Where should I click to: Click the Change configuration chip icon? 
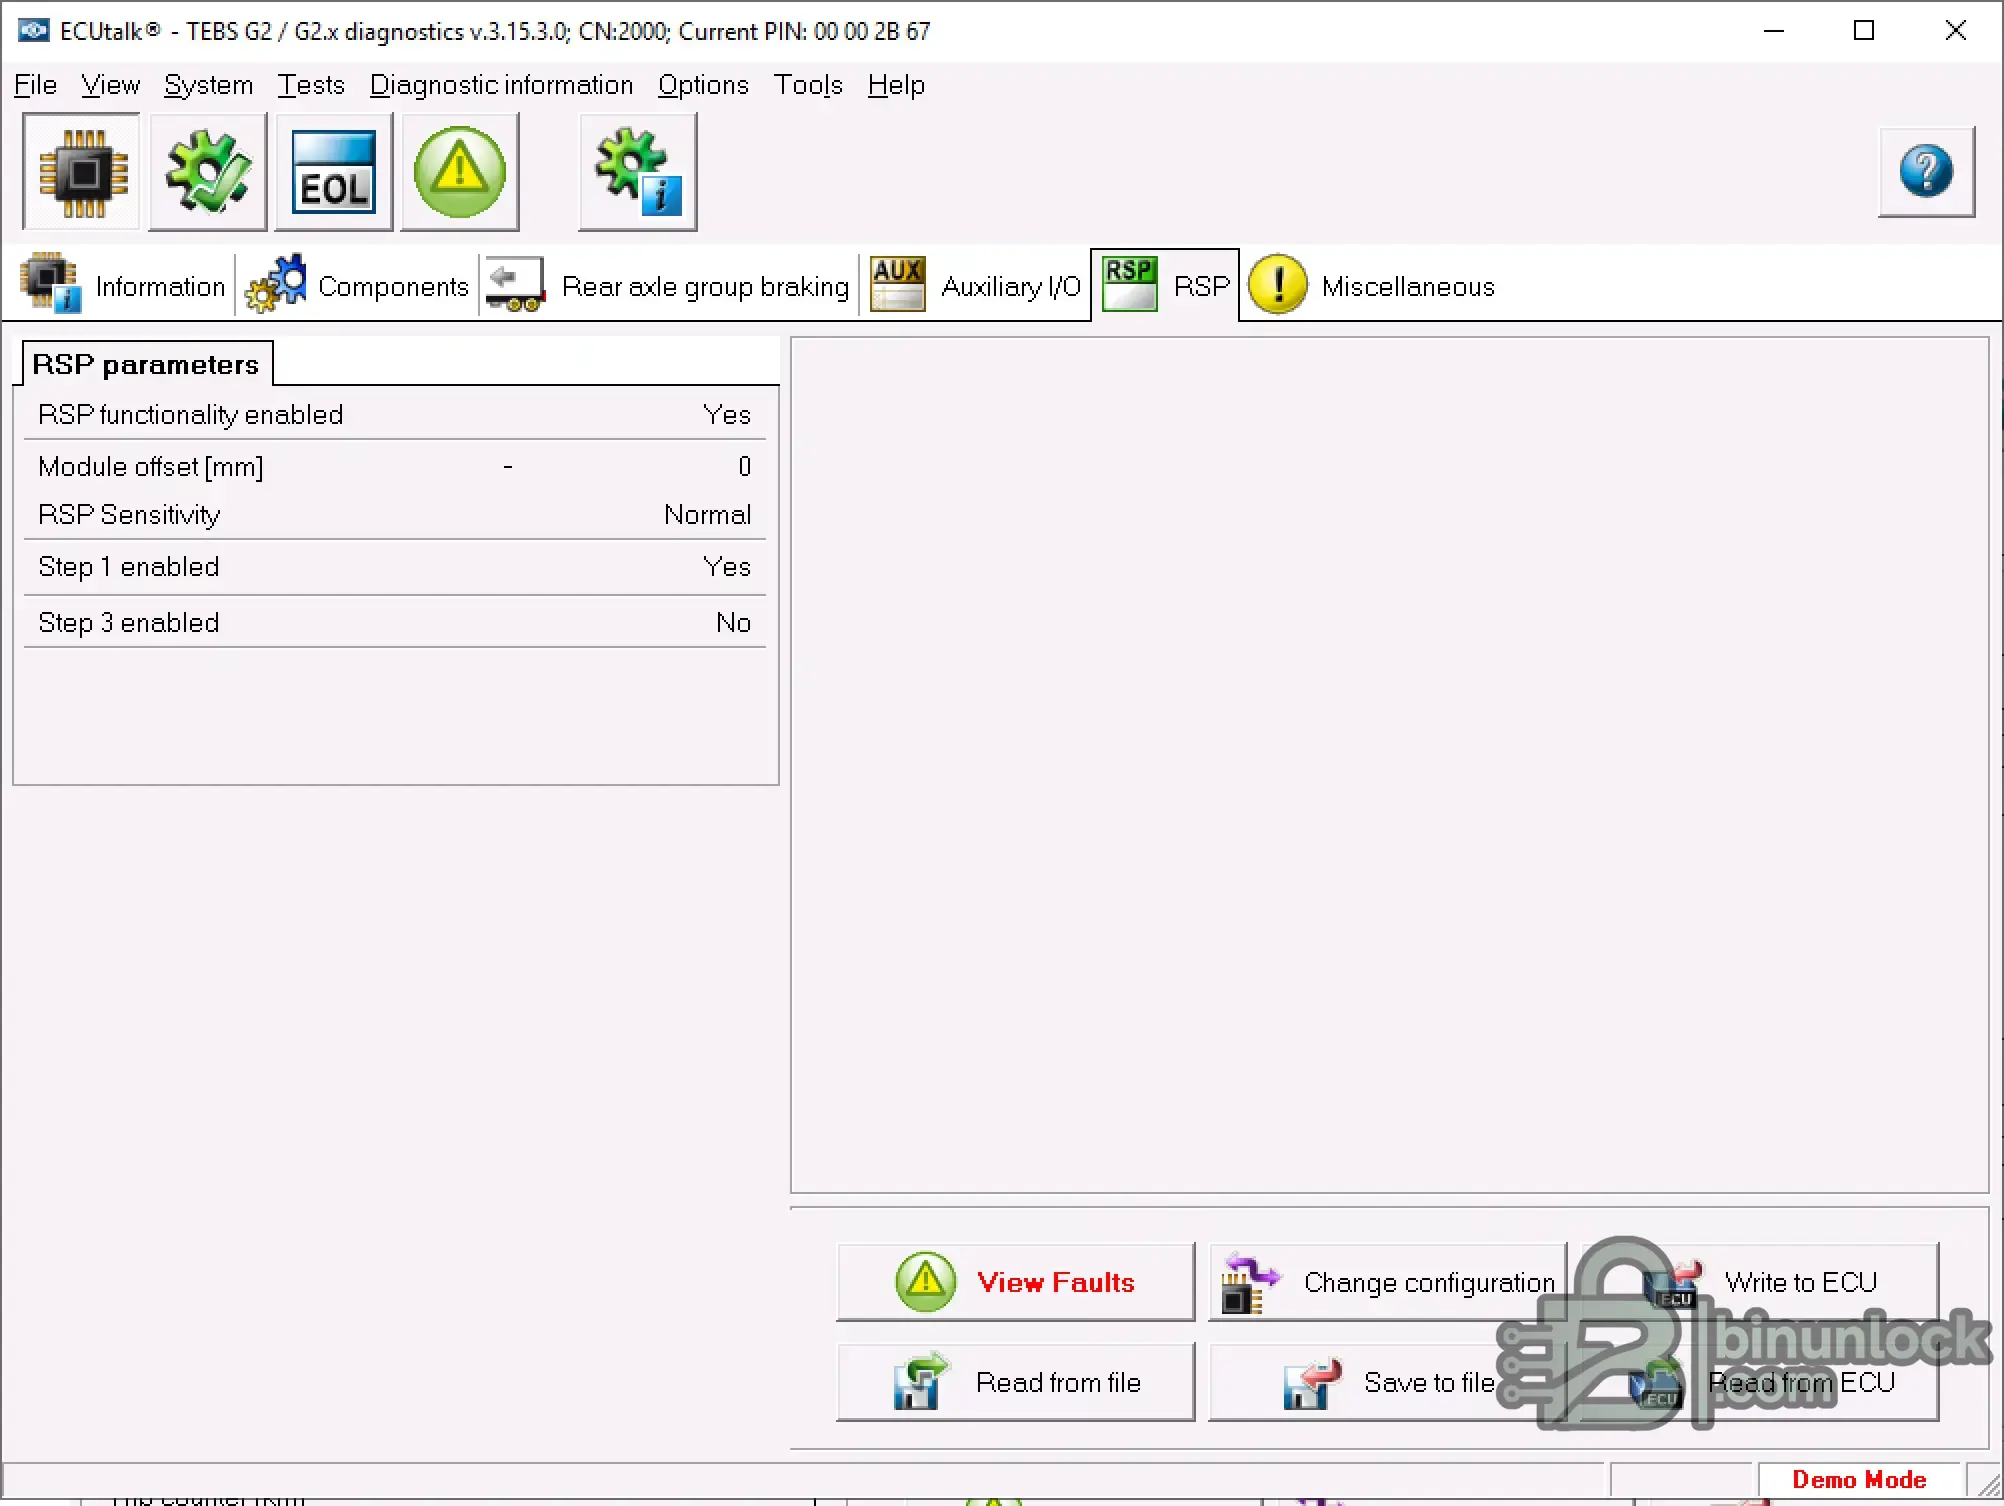click(1250, 1282)
